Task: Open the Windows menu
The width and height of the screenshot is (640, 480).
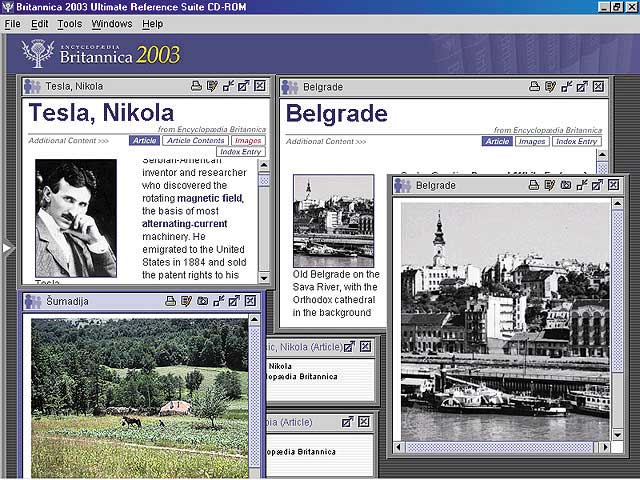Action: pos(112,24)
